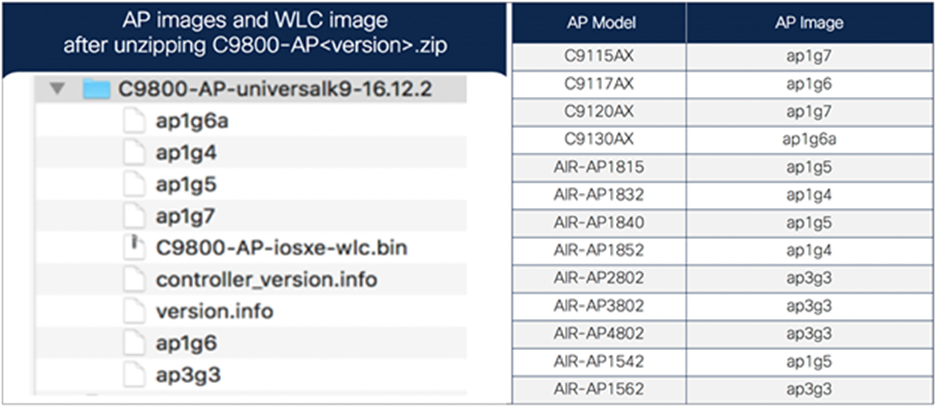Screen dimensions: 936x407
Task: Click the ap3g3 image cell in AIR-AP2802 row
Action: [809, 278]
